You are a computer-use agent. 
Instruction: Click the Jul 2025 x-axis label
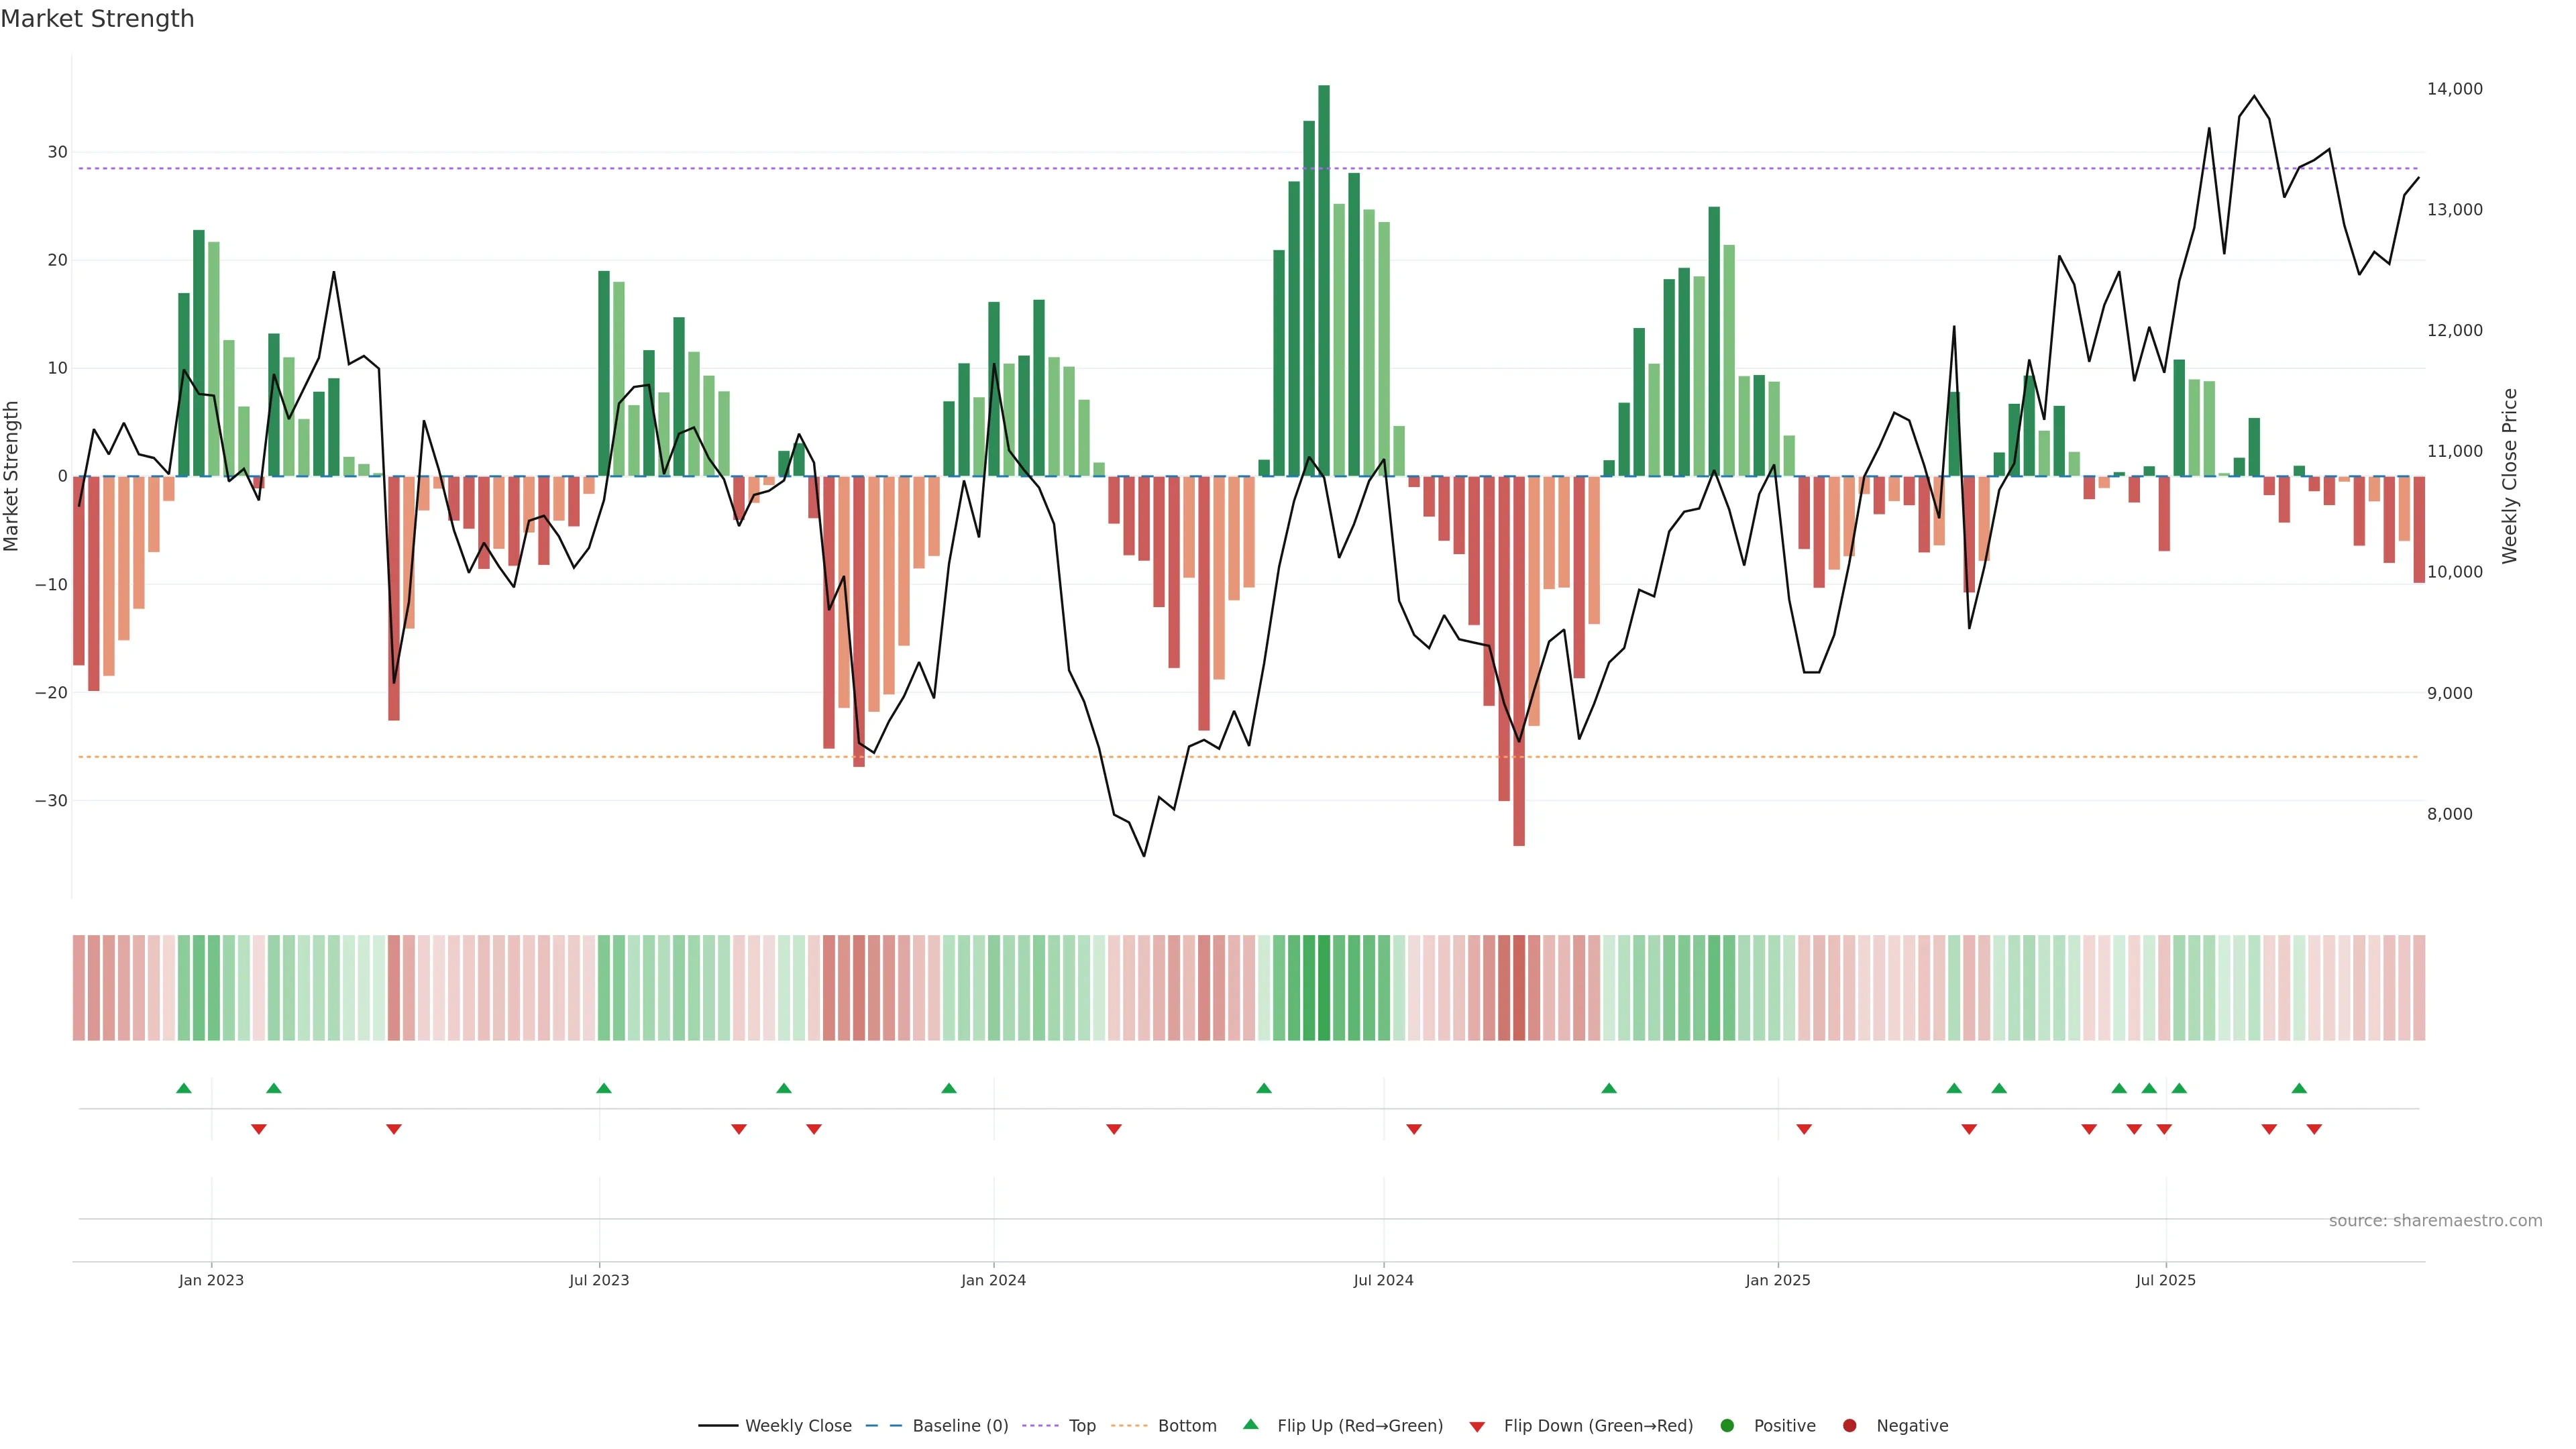[2166, 1280]
